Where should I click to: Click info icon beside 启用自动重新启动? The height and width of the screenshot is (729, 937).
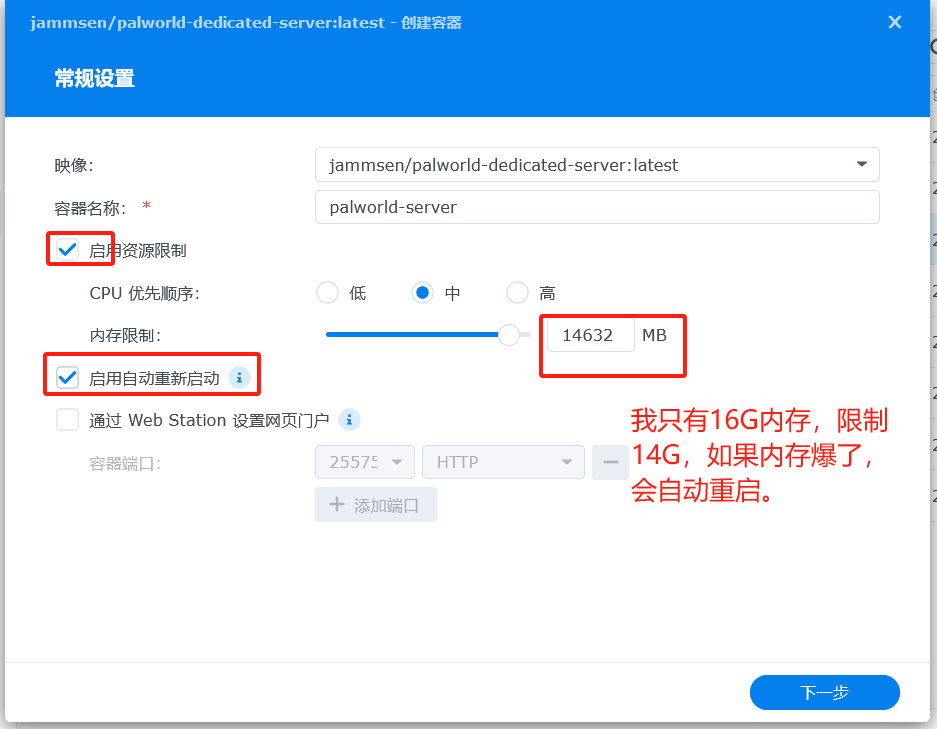238,378
